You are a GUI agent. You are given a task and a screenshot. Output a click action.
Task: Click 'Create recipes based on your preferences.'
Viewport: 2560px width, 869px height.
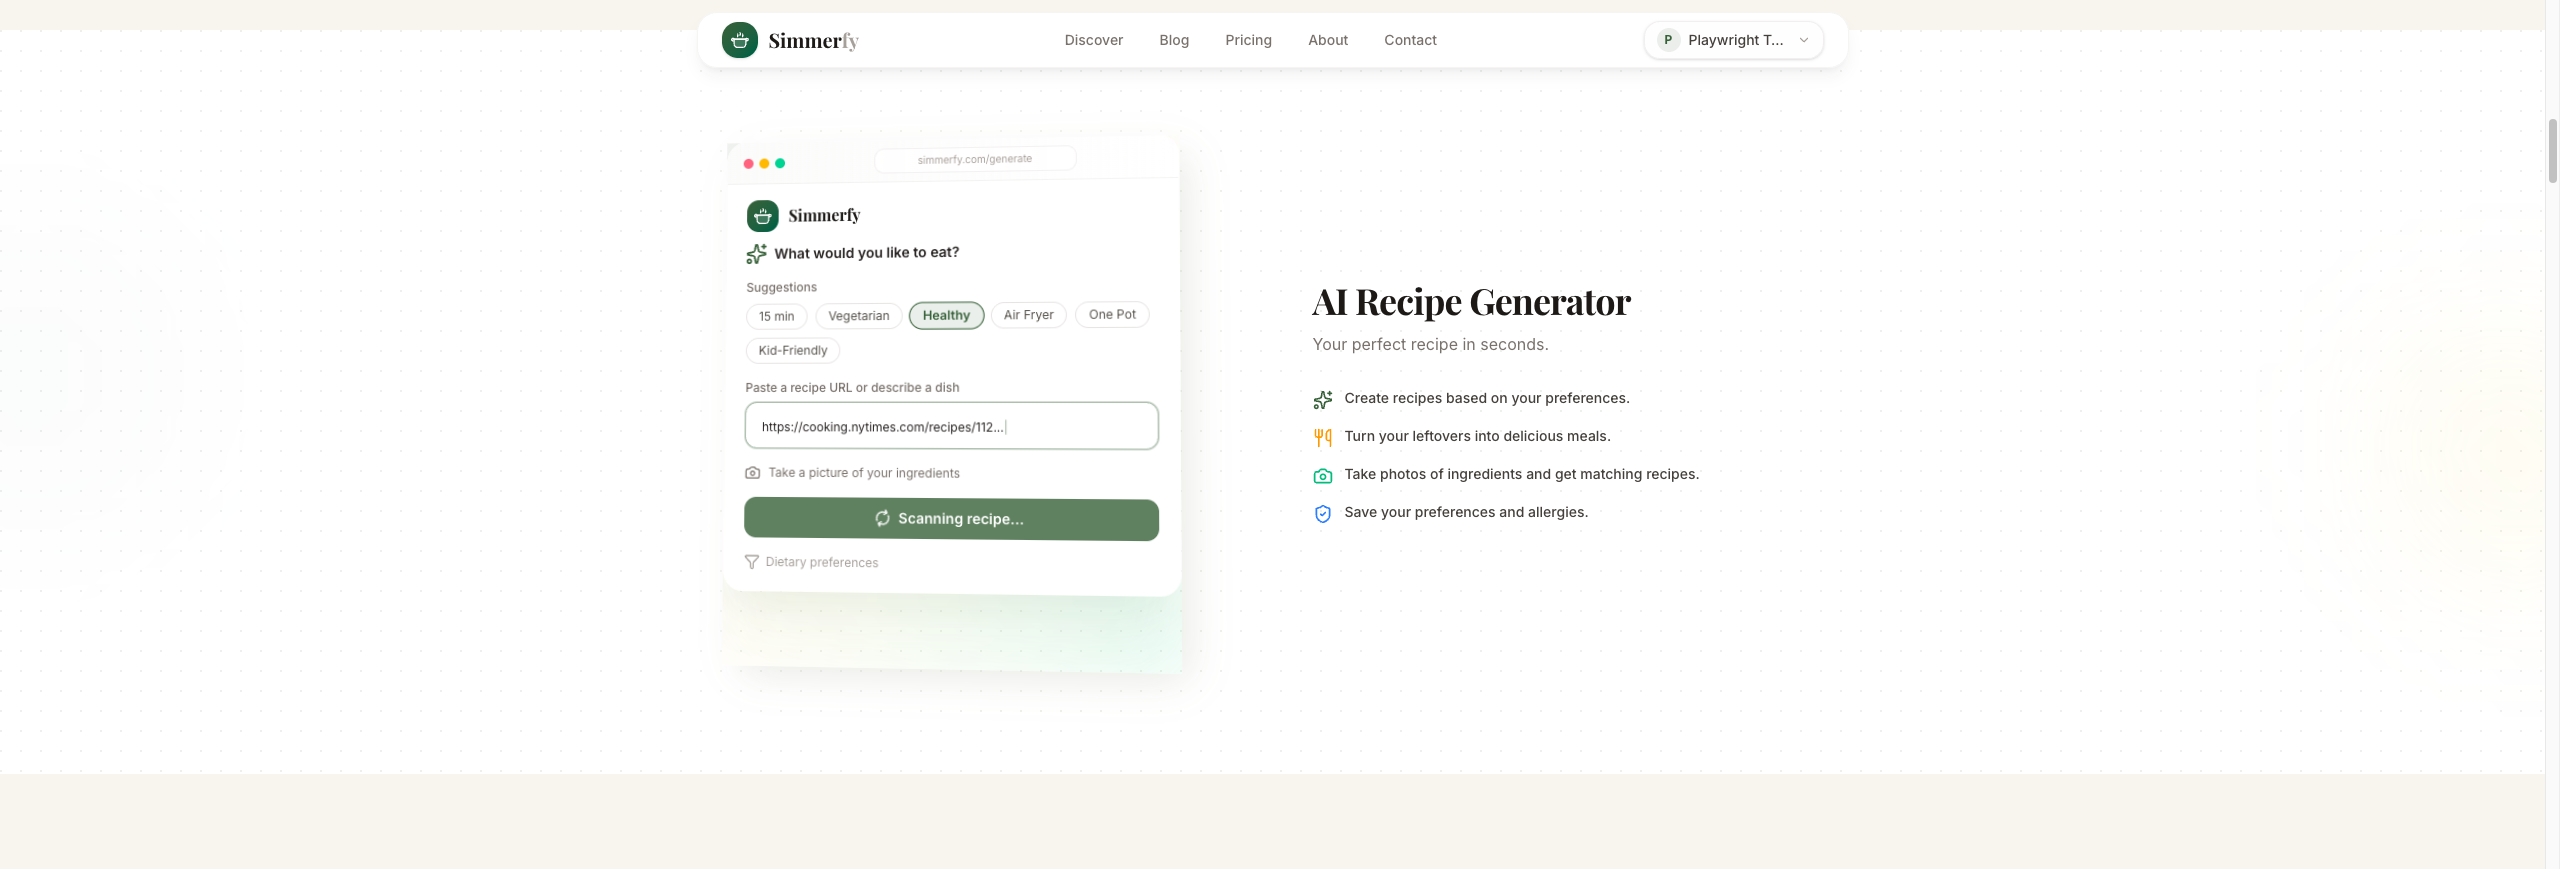[x=1486, y=398]
